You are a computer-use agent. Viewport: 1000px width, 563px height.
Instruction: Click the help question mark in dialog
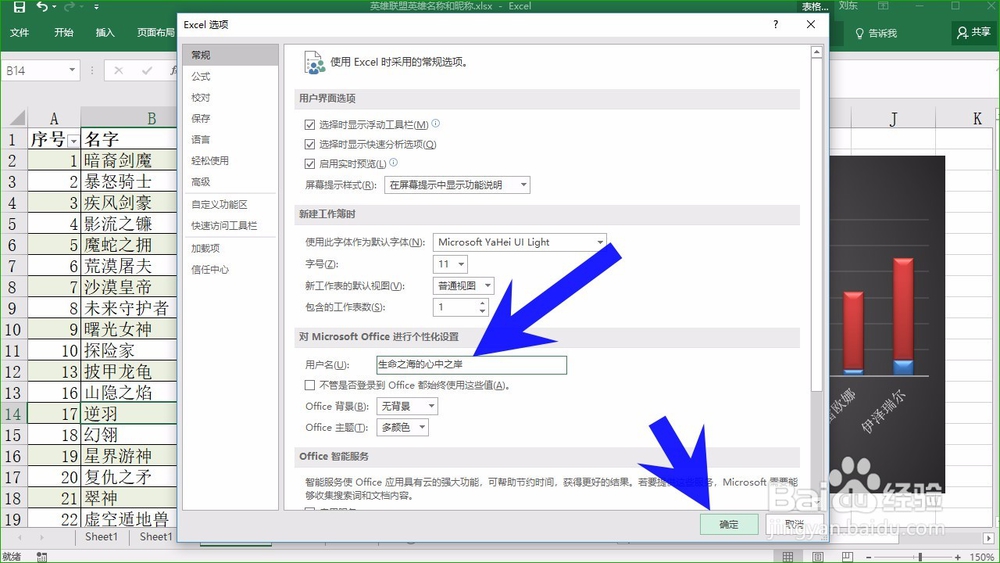[x=776, y=24]
